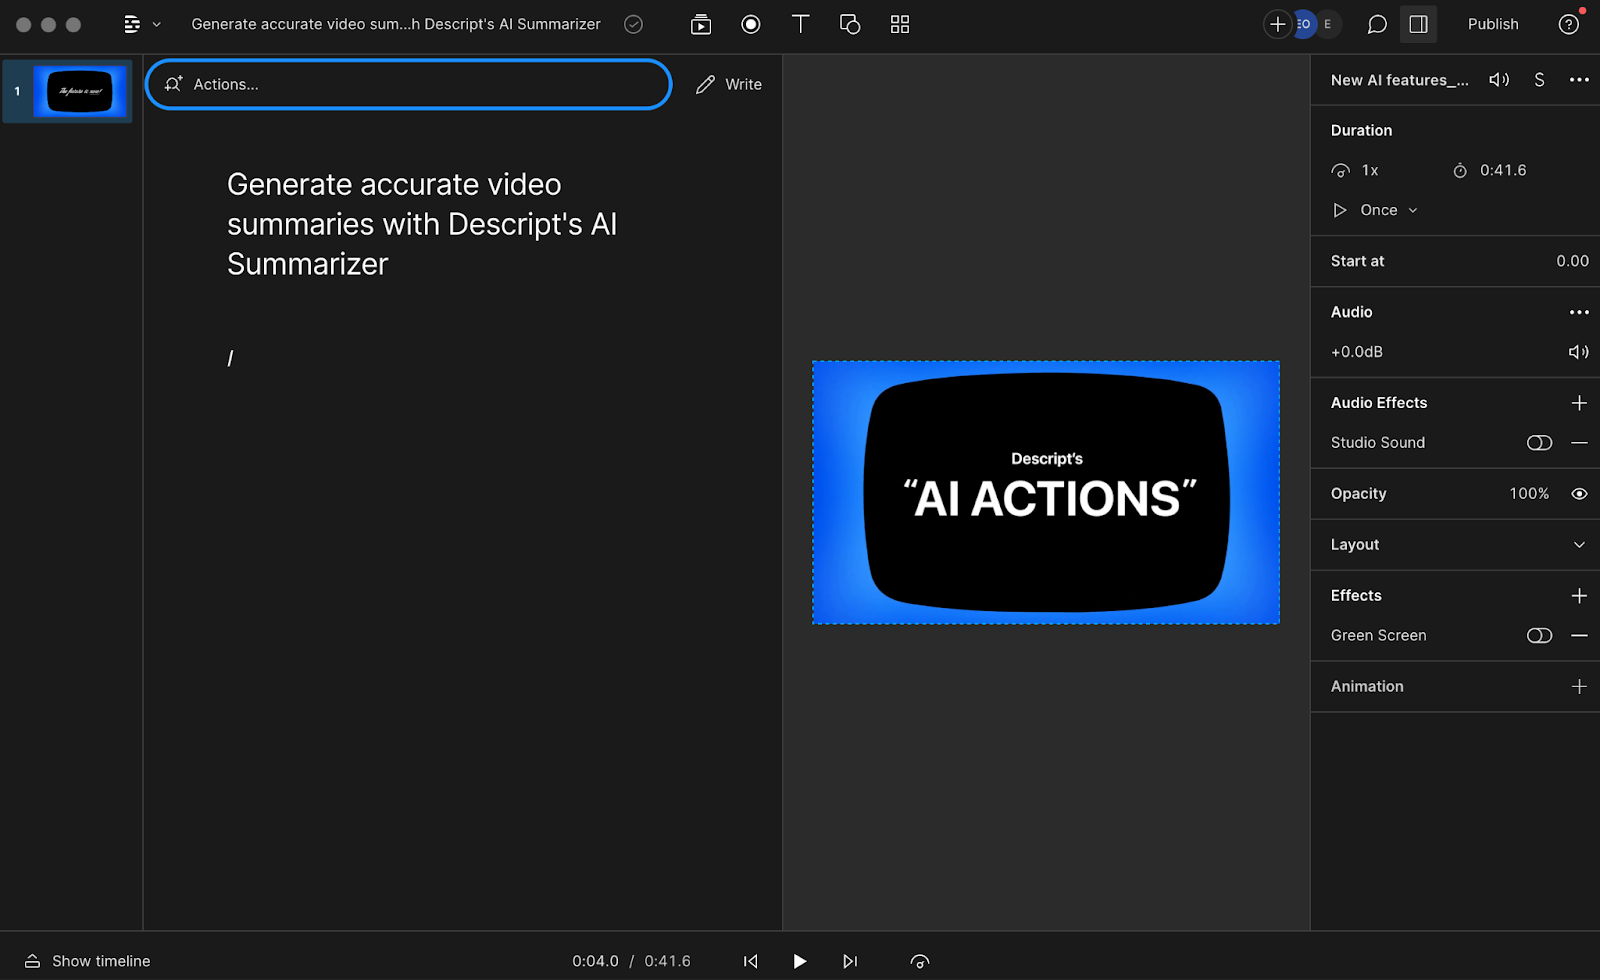Expand the chevron beside the main menu icon
Screen dimensions: 1600x980
tap(156, 24)
